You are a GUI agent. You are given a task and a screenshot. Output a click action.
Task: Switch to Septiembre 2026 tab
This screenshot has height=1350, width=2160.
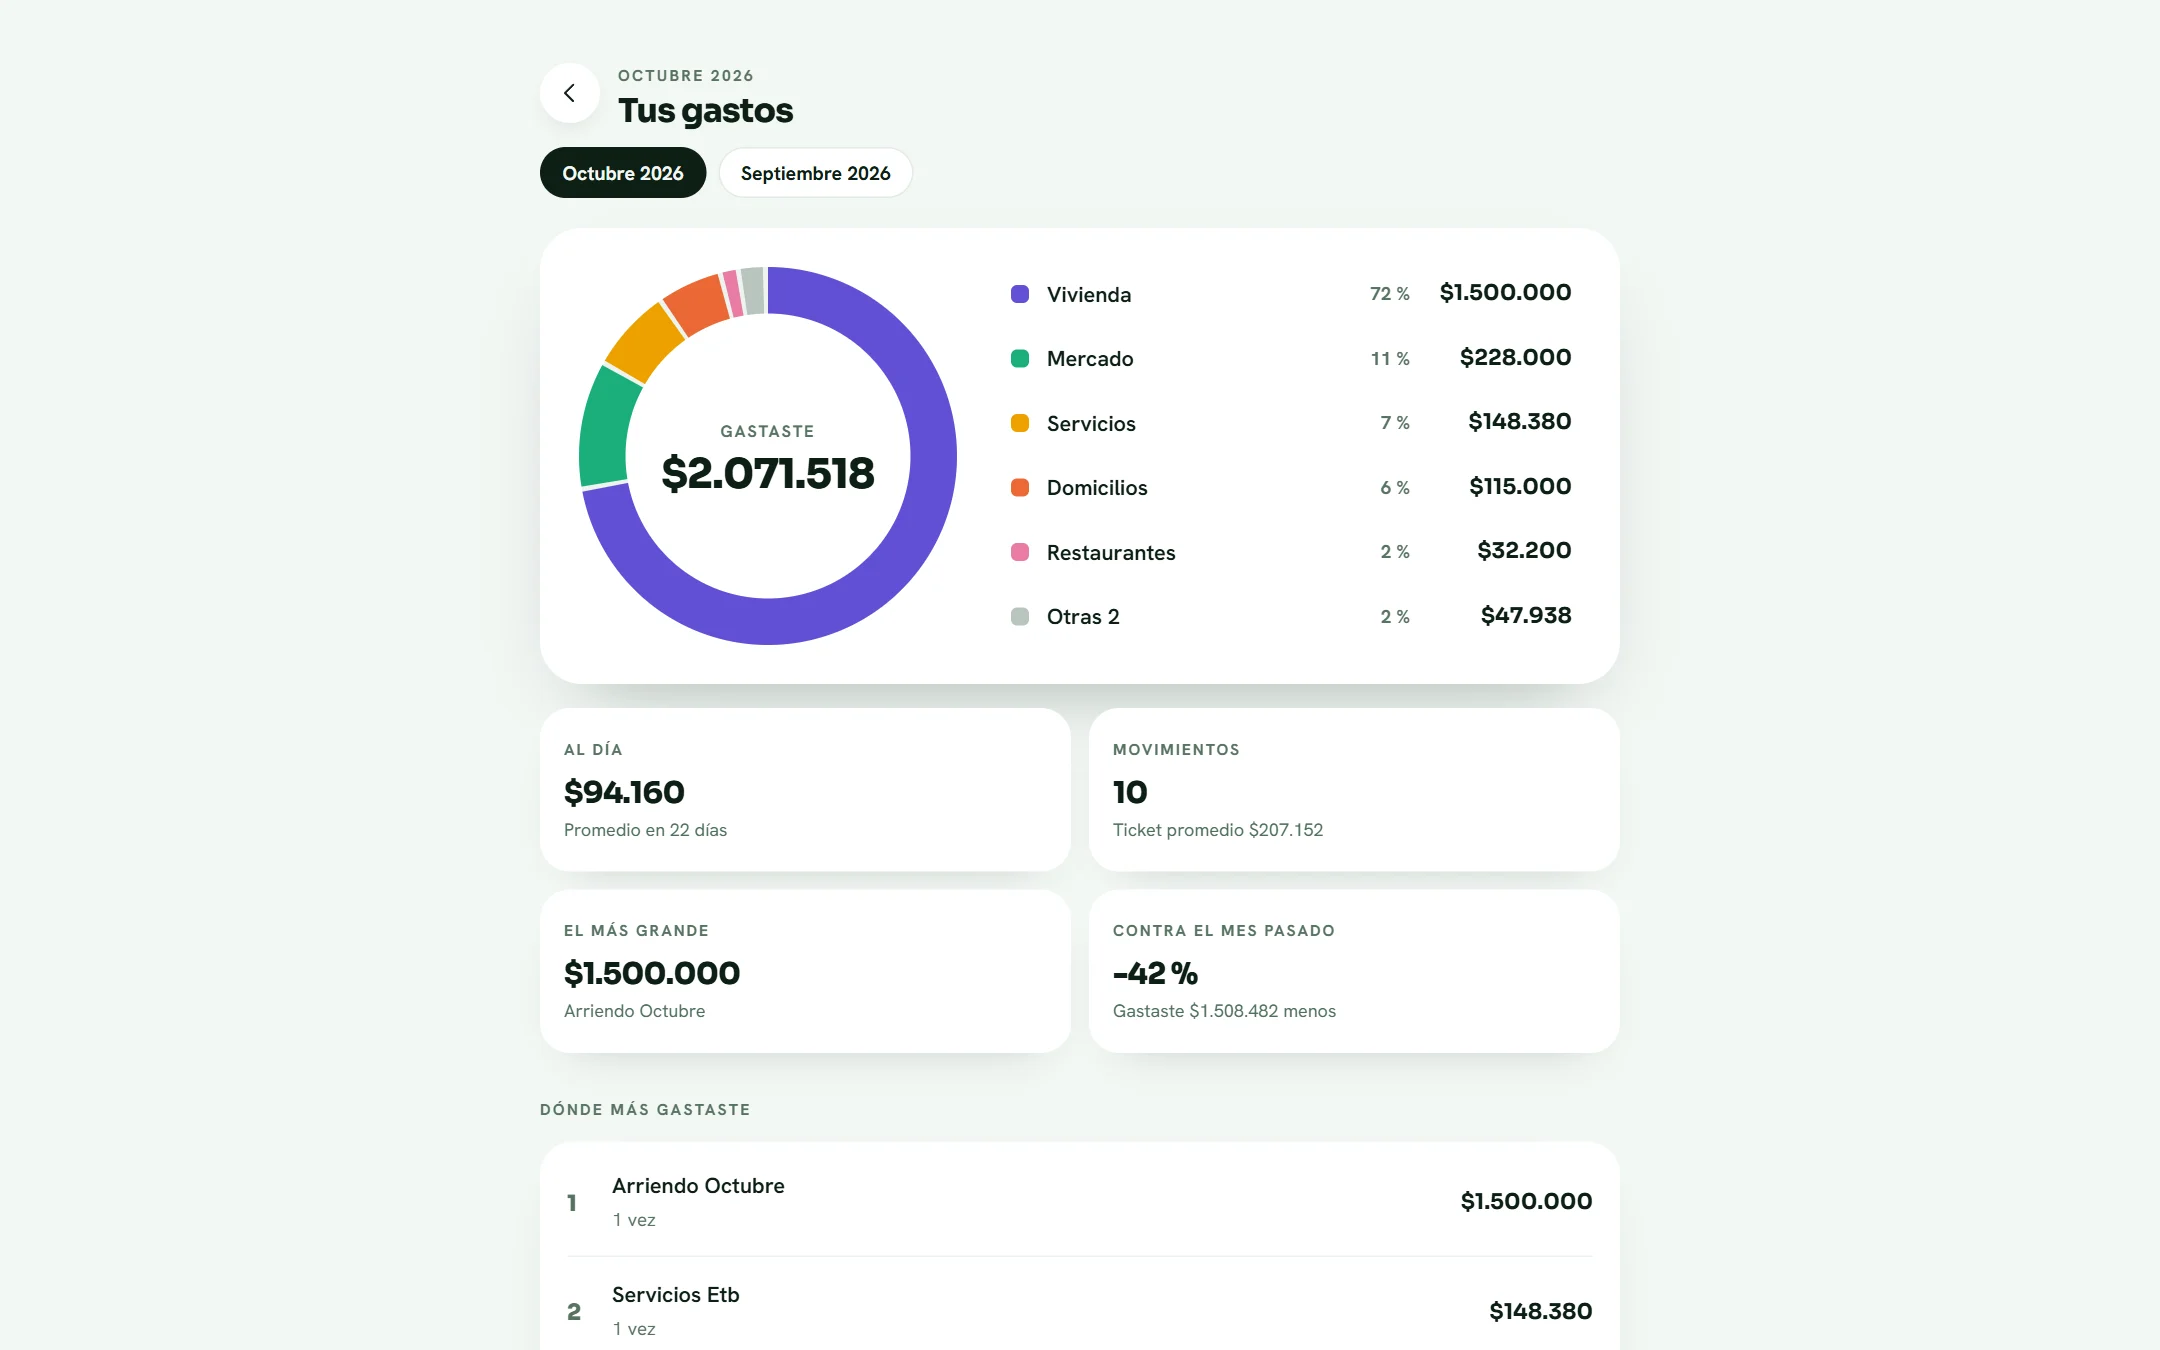(815, 173)
